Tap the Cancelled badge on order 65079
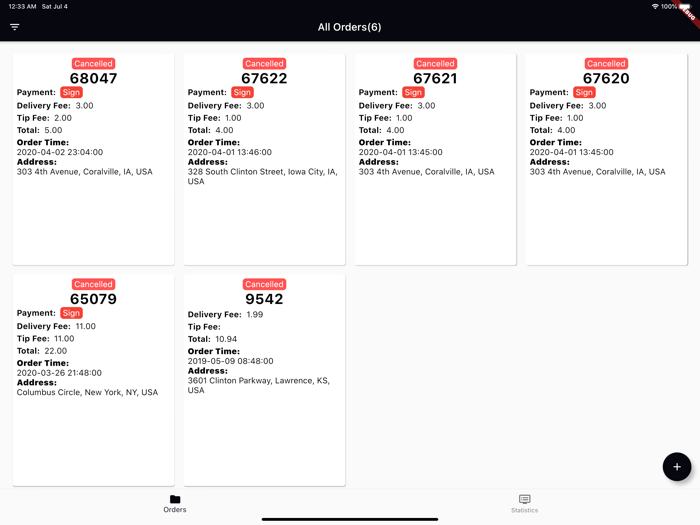Screen dimensions: 700x525 [x=93, y=284]
